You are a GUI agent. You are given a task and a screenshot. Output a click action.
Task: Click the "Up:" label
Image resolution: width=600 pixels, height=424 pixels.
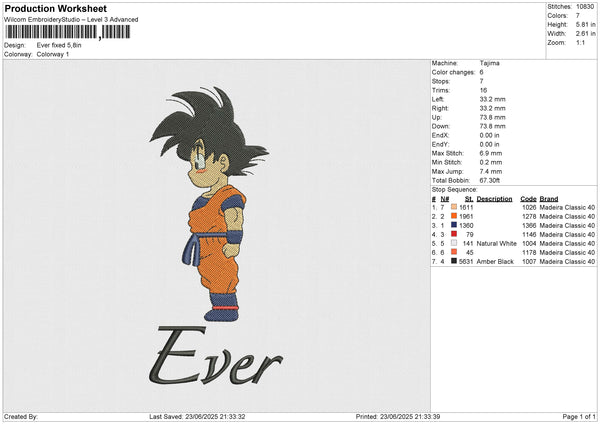(x=436, y=117)
